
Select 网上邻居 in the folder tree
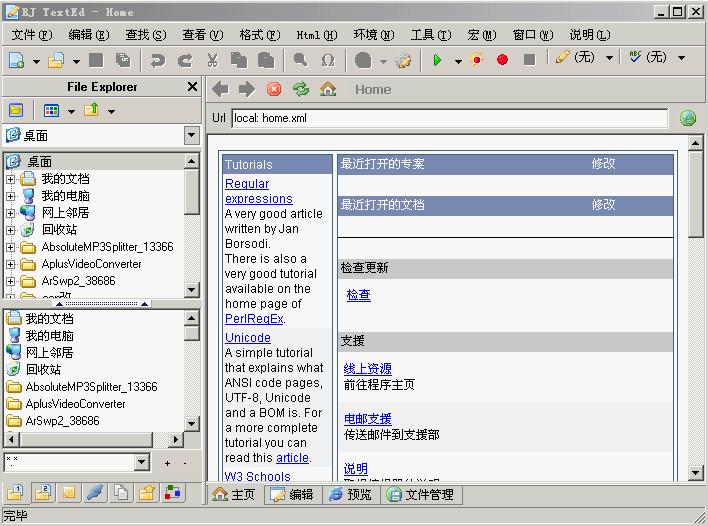coord(65,213)
